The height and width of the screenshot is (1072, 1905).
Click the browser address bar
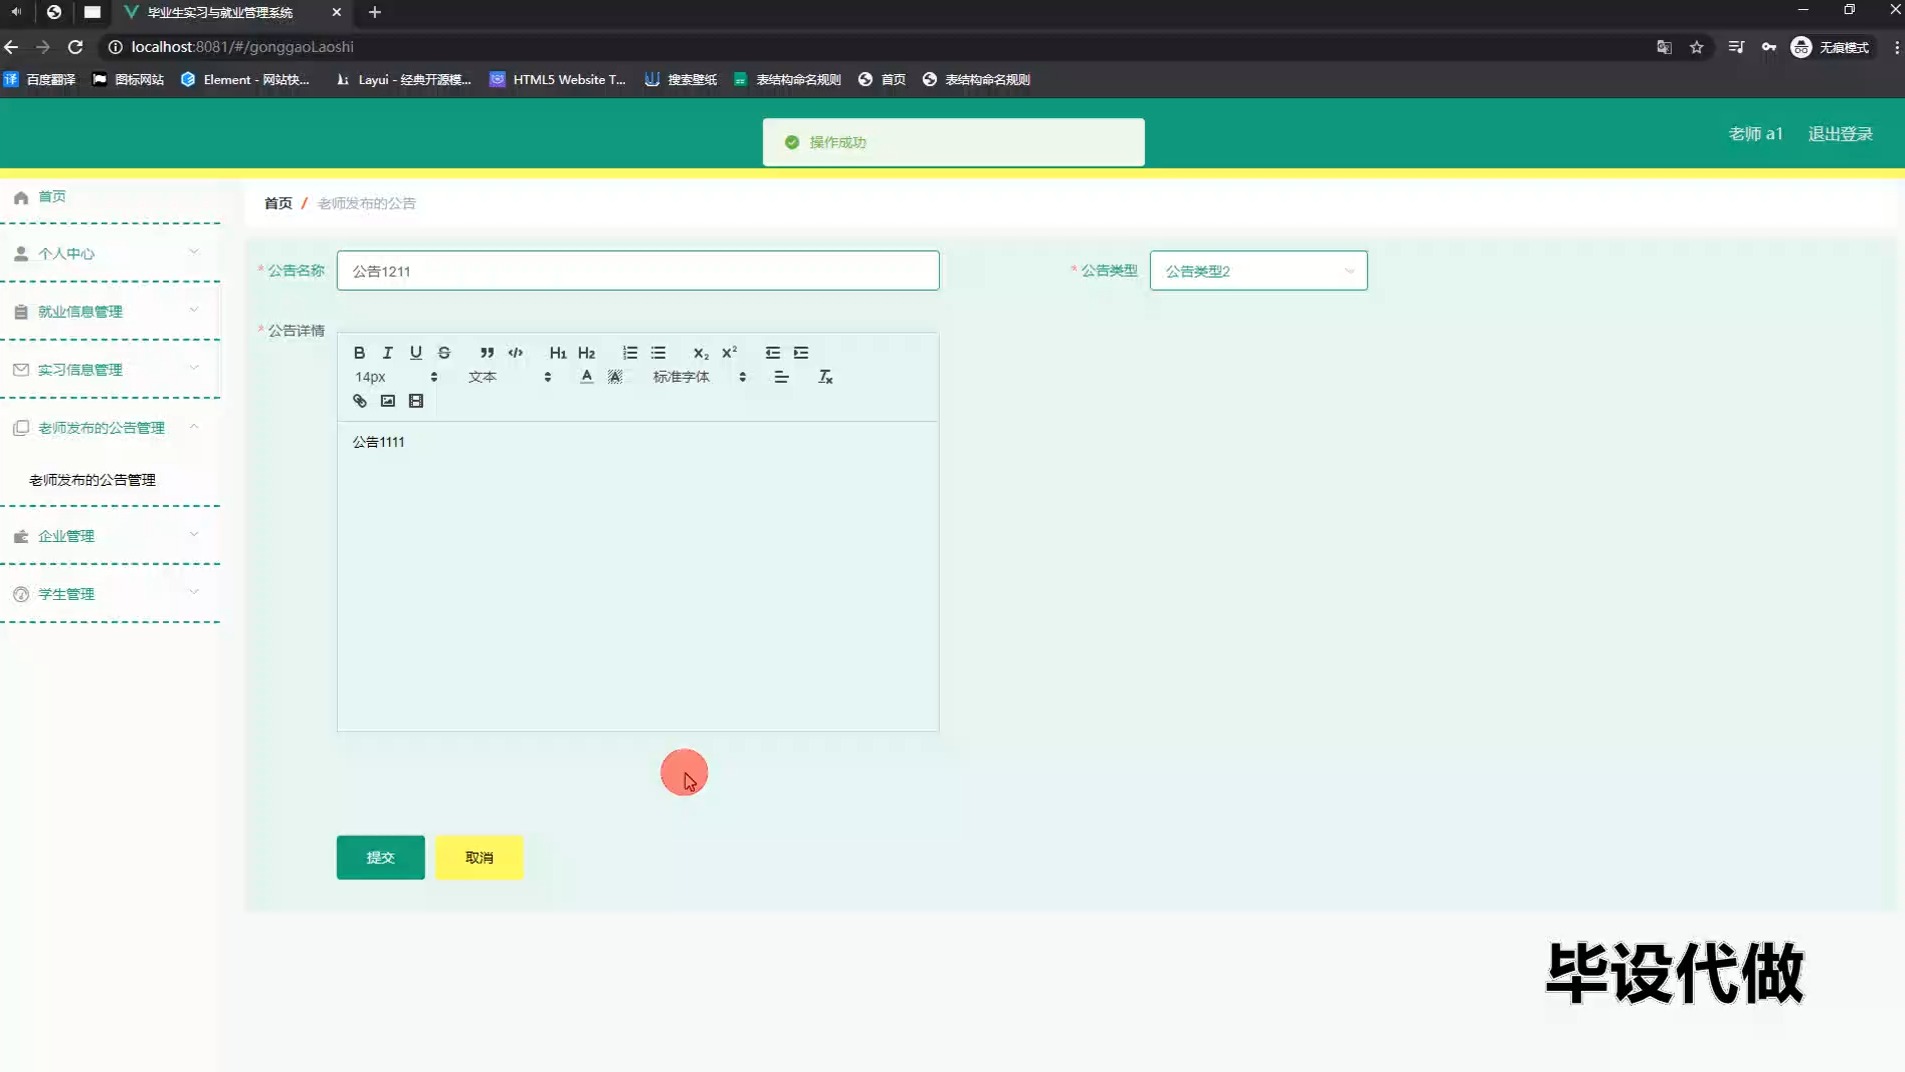coord(880,47)
